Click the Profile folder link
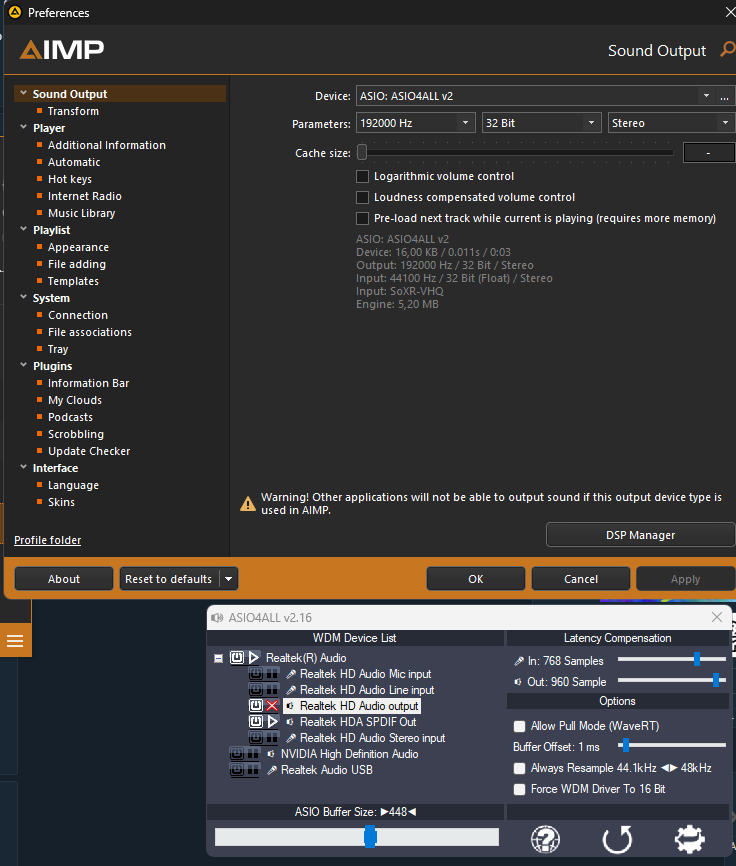This screenshot has height=866, width=736. (48, 540)
